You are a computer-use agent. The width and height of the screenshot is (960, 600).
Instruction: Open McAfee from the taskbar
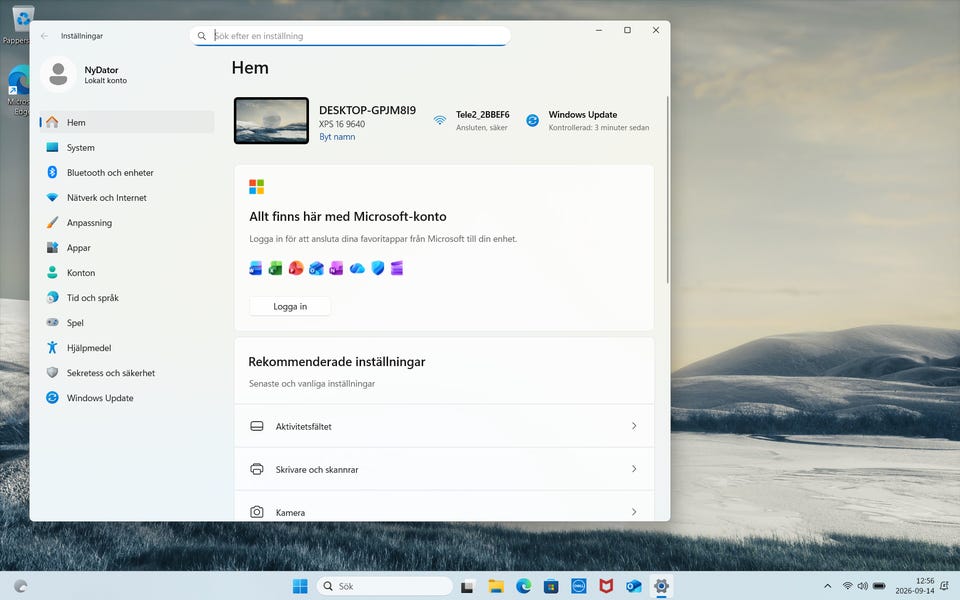[x=606, y=587]
